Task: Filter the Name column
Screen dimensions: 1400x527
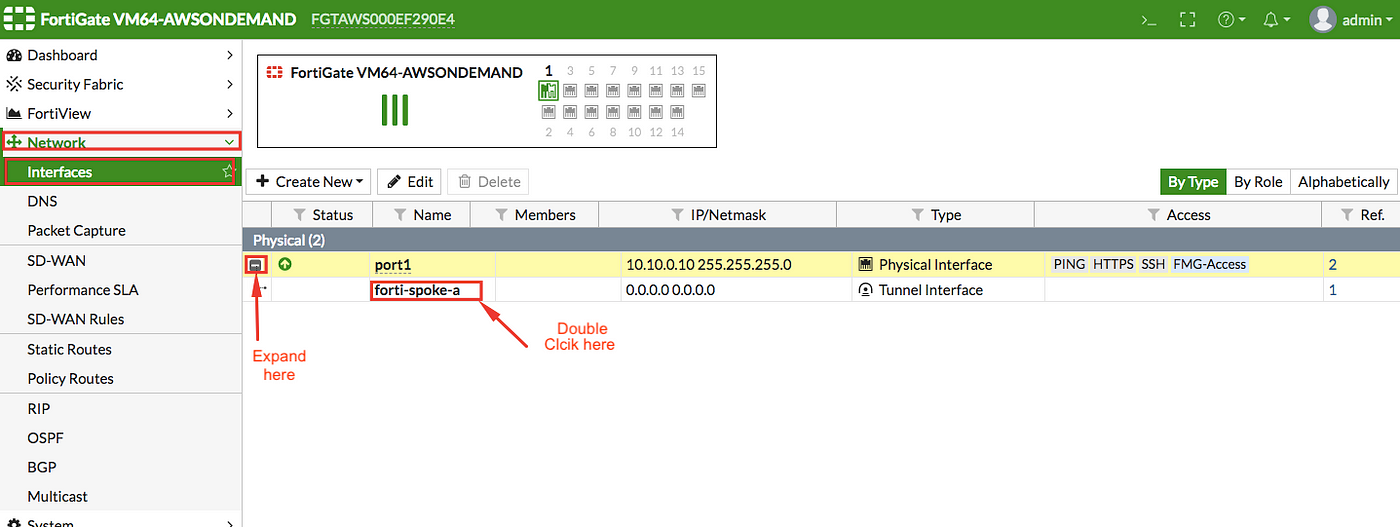Action: 400,214
